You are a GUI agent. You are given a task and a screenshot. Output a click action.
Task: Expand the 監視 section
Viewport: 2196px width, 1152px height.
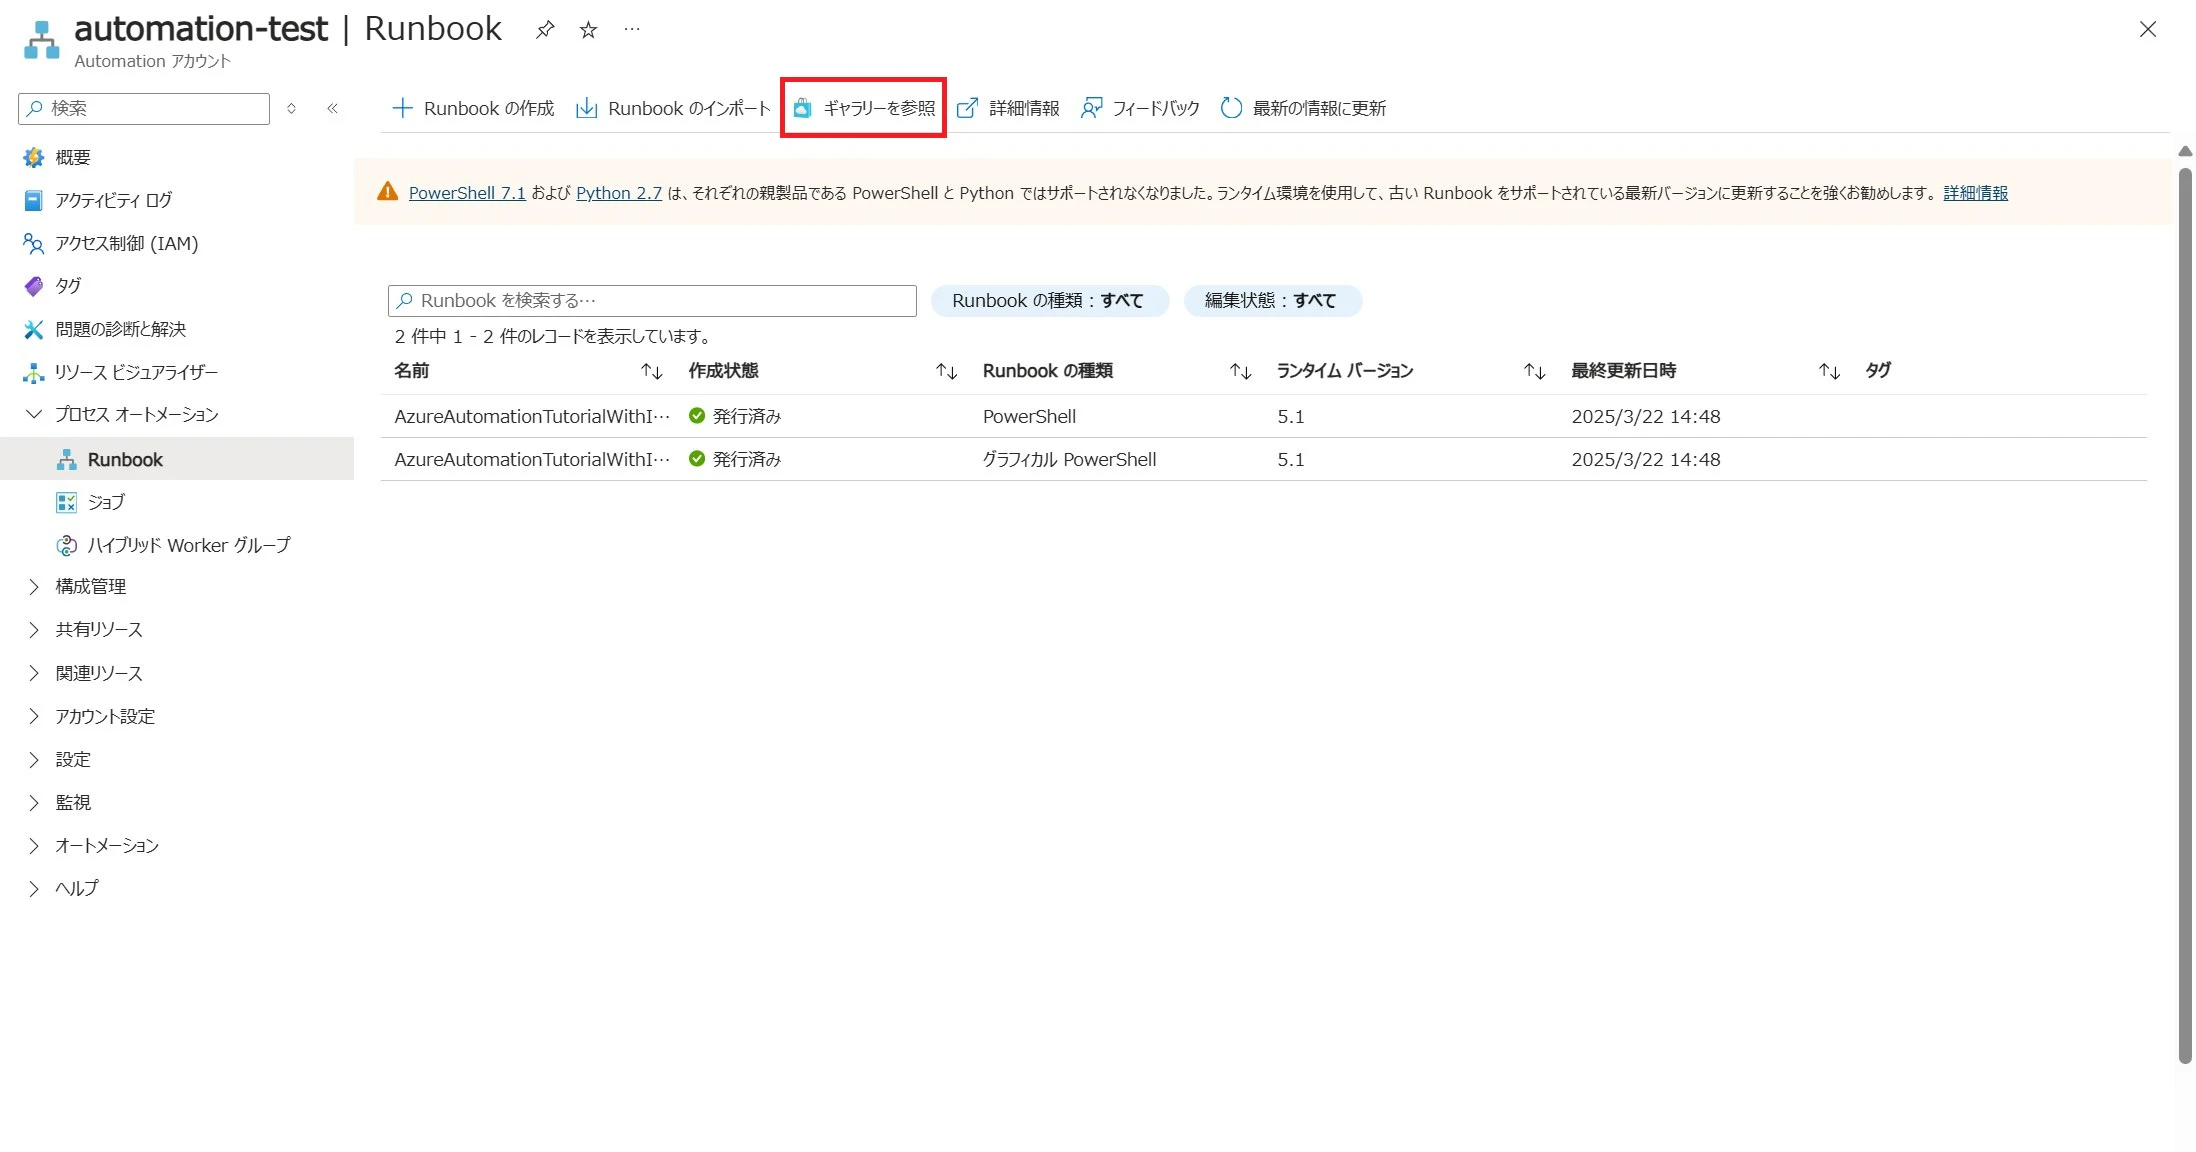34,802
